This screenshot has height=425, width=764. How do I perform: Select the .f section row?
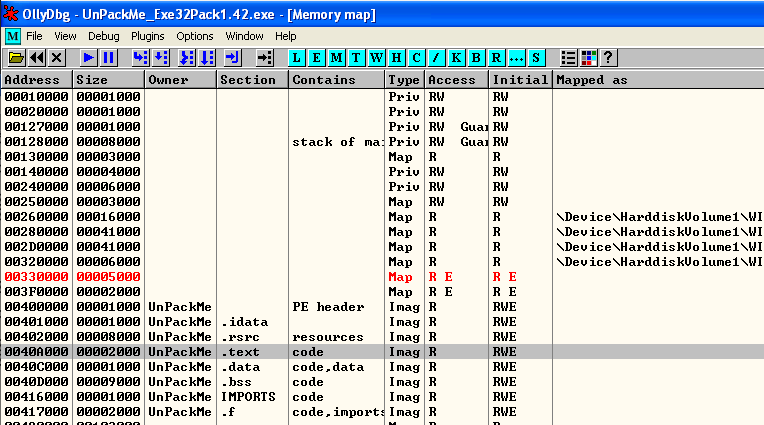382,412
